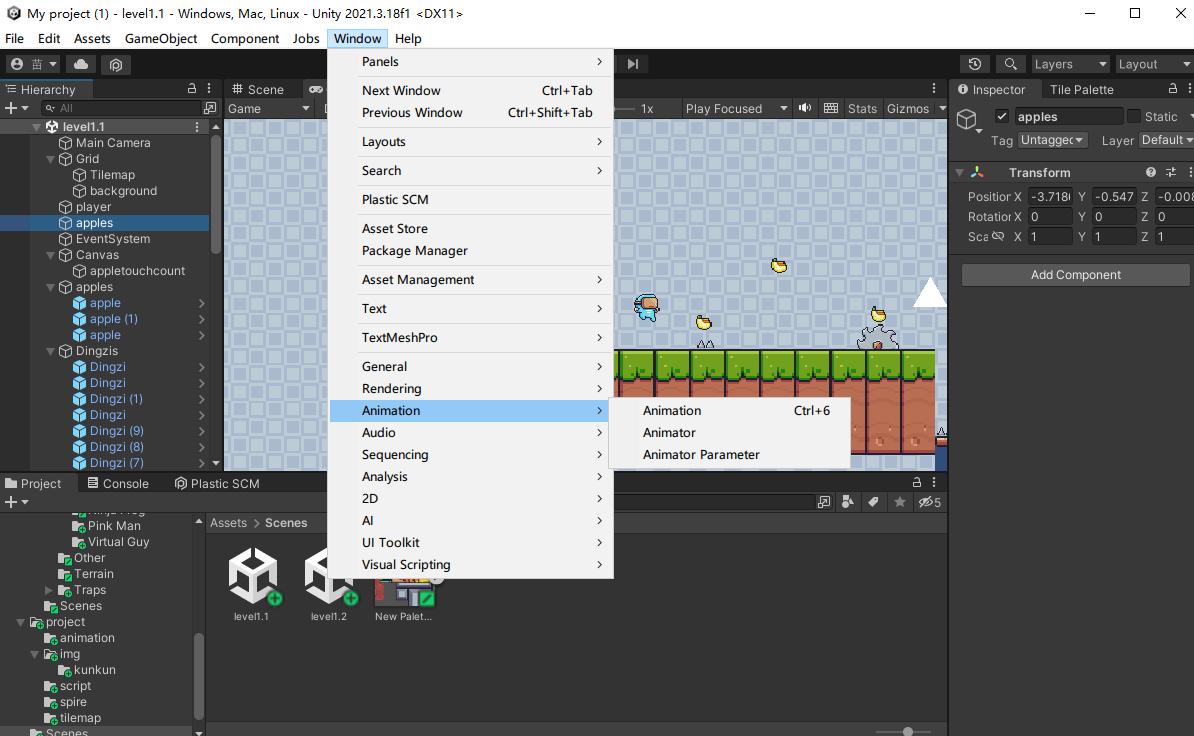The width and height of the screenshot is (1194, 736).
Task: Click the three-dot menu on the Hierarchy panel
Action: (x=207, y=88)
